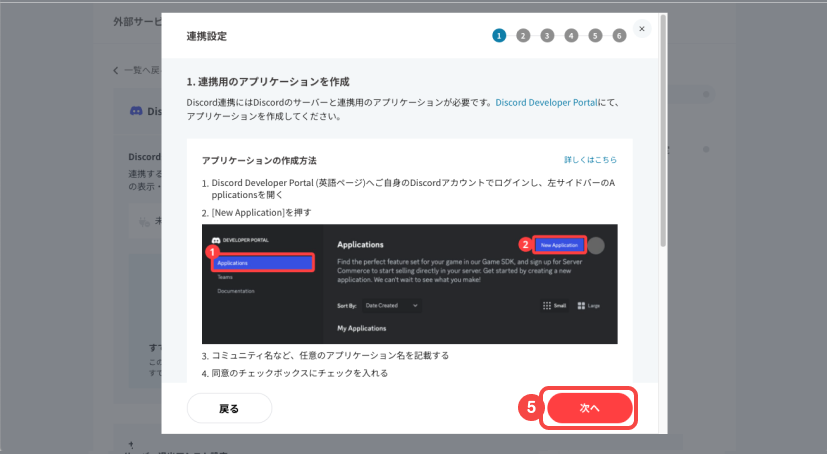
Task: Jump to step 2 indicator circle
Action: click(x=523, y=36)
